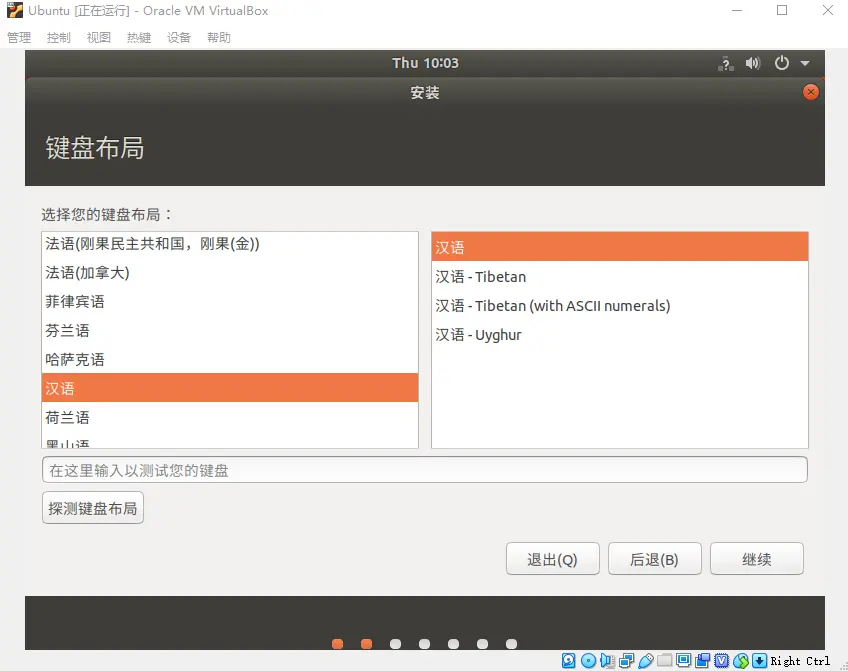Click the keyboard test input field
Screen dimensions: 848x671
(425, 470)
